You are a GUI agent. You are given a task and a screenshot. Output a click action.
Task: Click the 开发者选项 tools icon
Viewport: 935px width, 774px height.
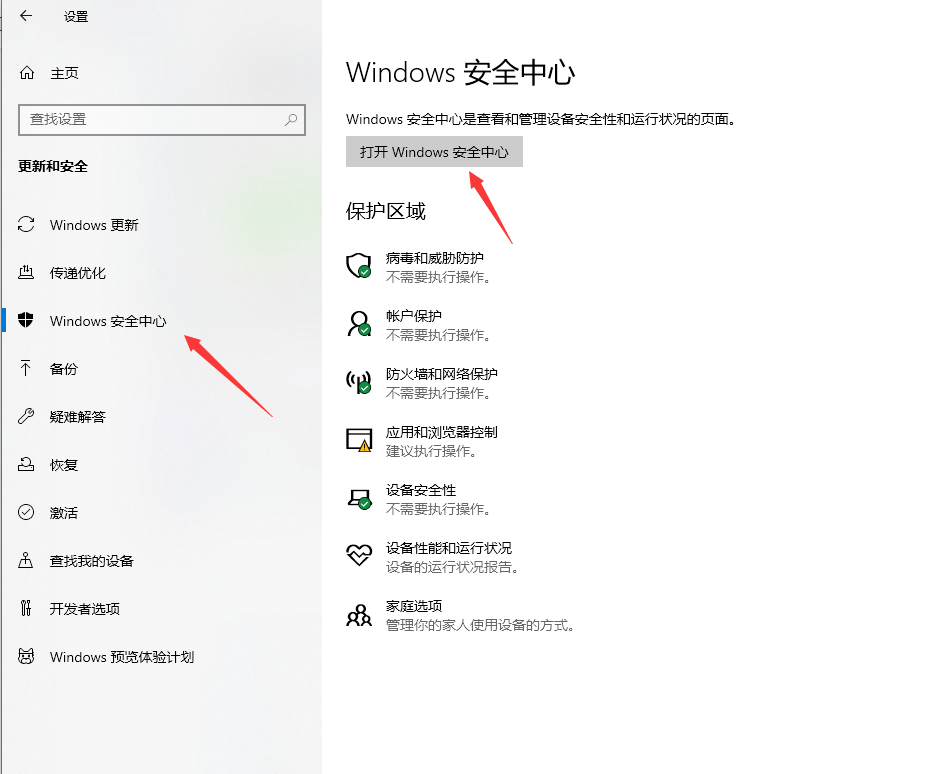point(26,608)
